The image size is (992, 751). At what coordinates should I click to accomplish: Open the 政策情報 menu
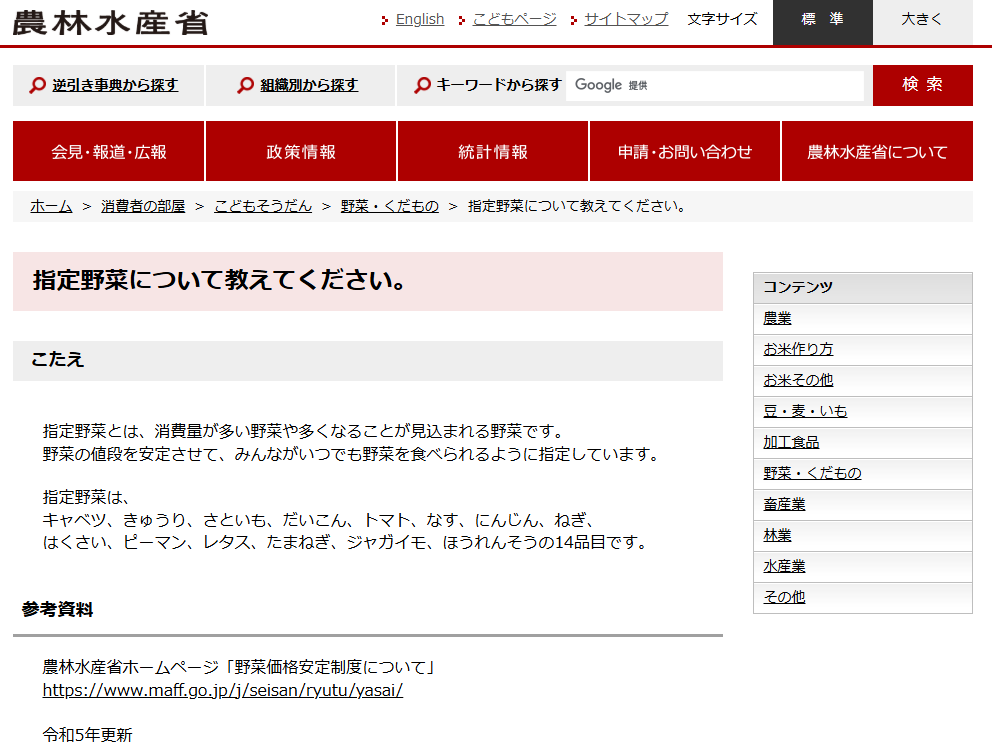[x=301, y=151]
